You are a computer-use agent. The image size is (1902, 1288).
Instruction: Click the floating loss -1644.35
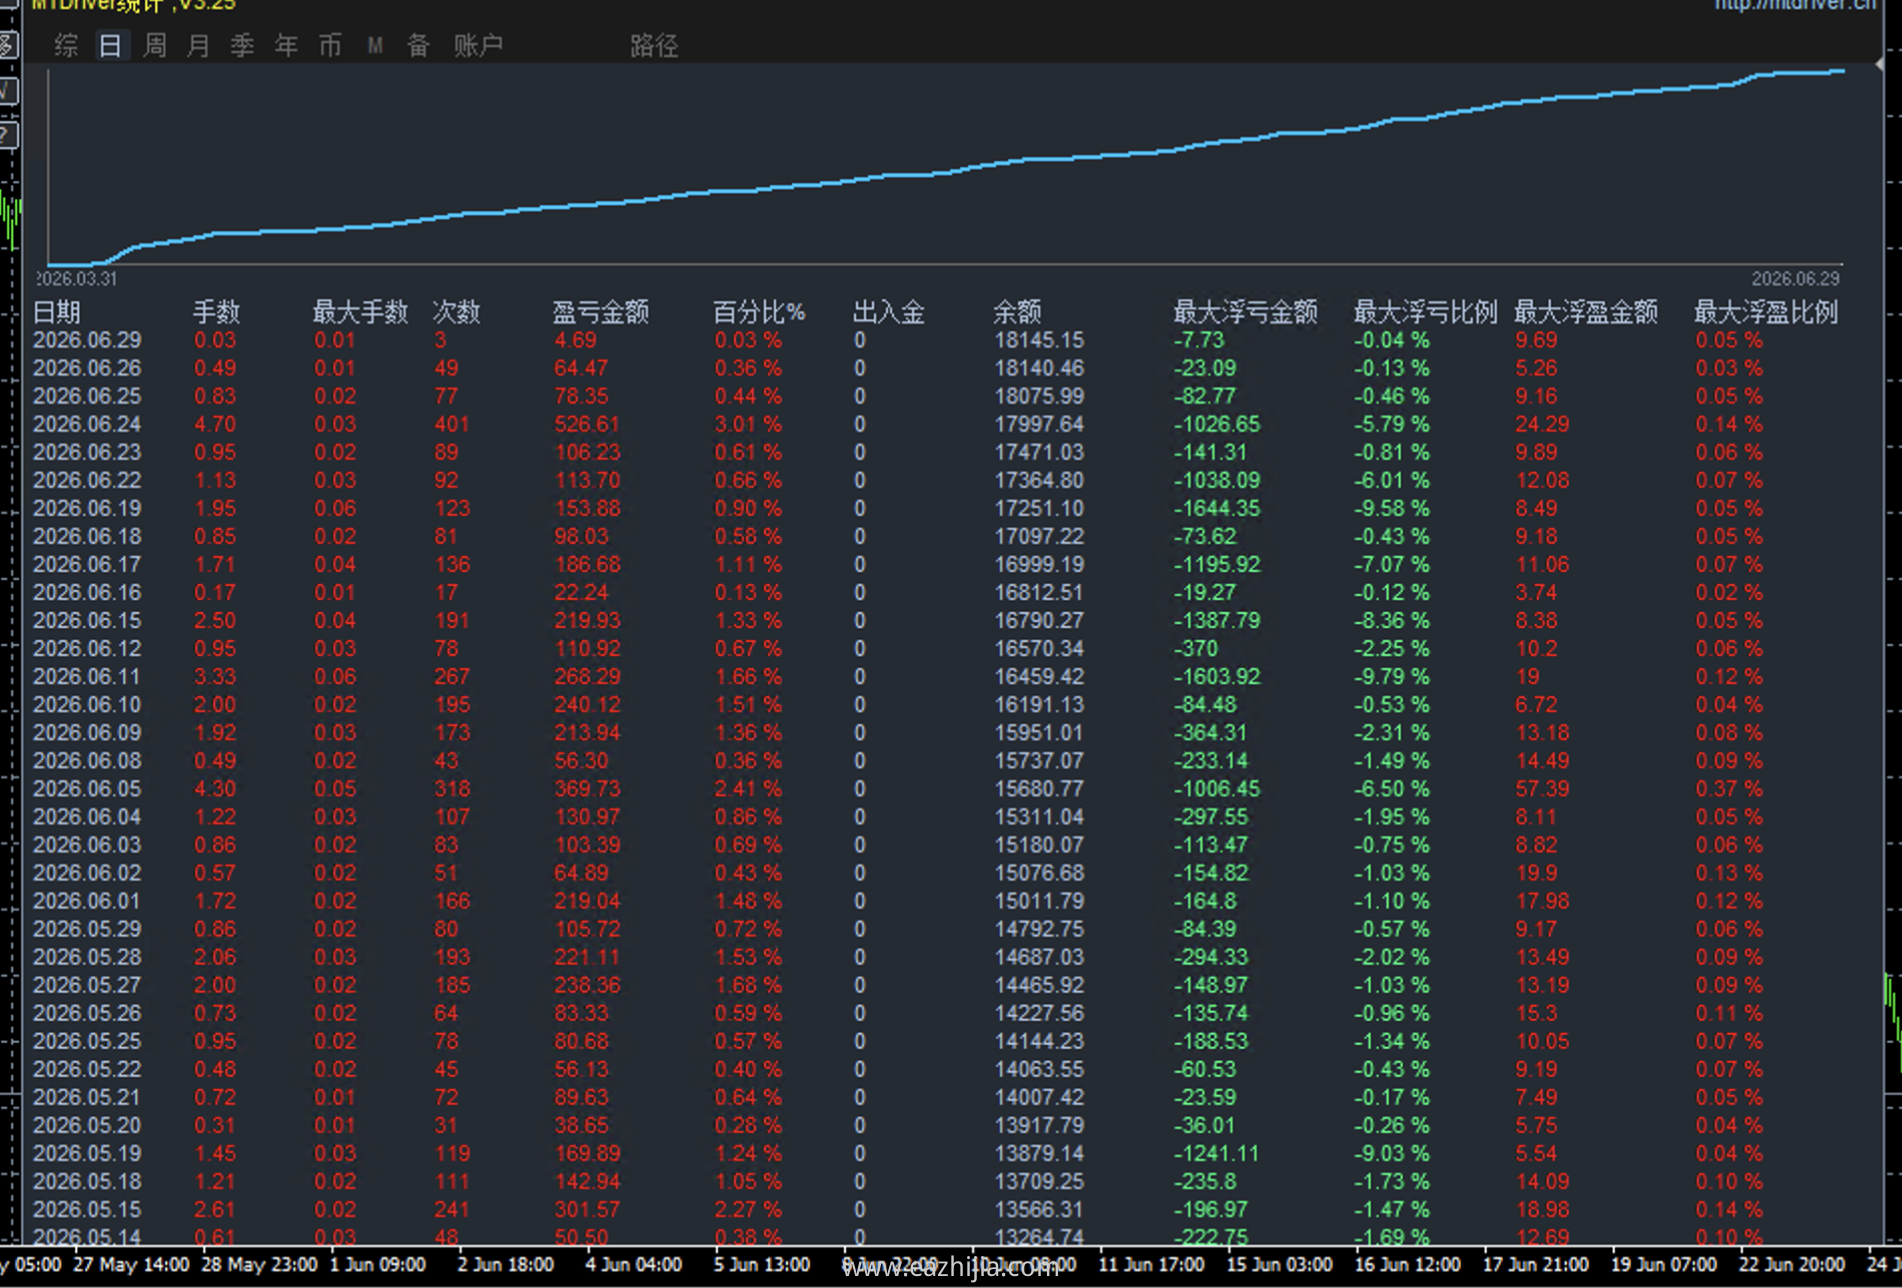pos(1217,508)
